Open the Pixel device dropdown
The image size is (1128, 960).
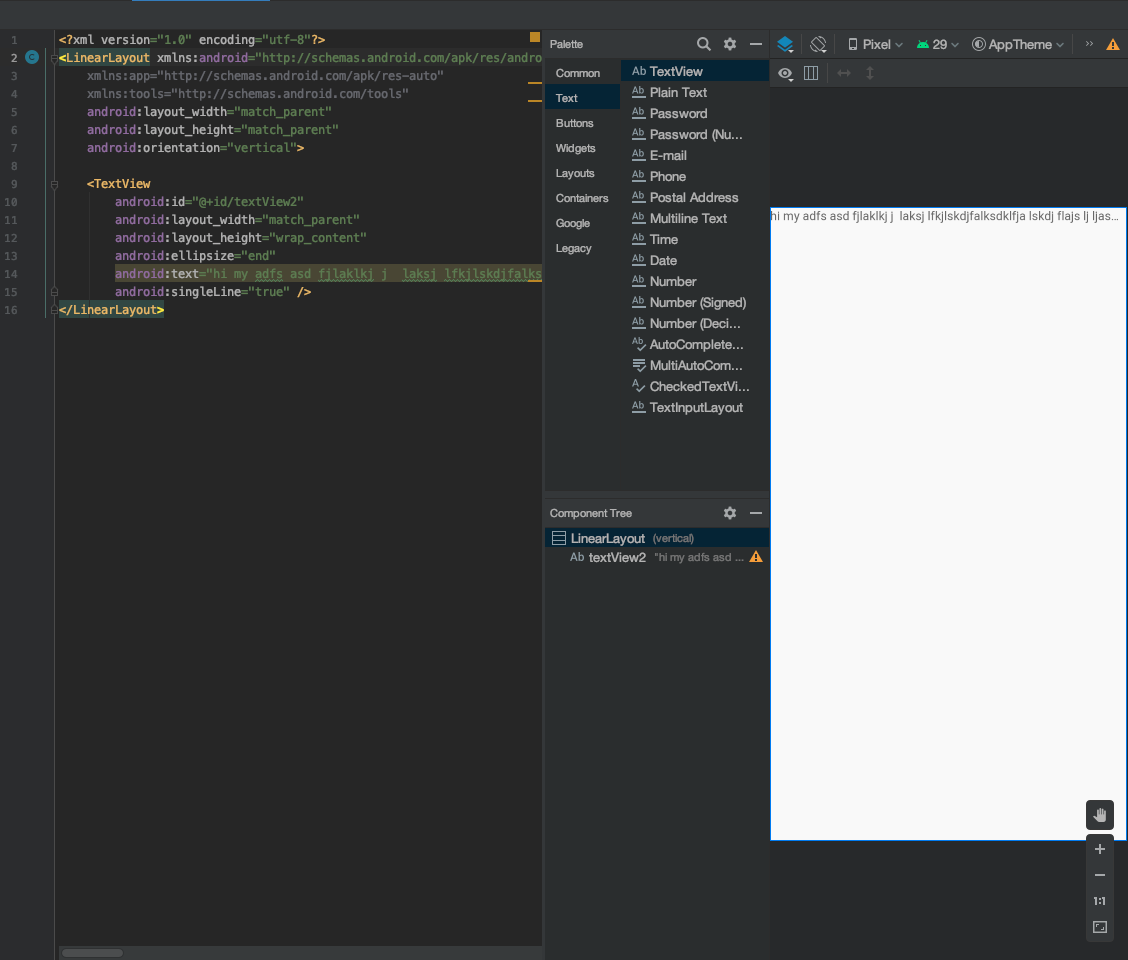pos(875,45)
